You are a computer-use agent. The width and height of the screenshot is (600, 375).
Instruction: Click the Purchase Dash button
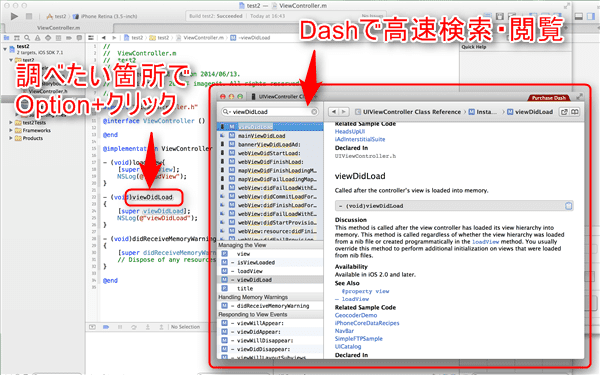[549, 98]
